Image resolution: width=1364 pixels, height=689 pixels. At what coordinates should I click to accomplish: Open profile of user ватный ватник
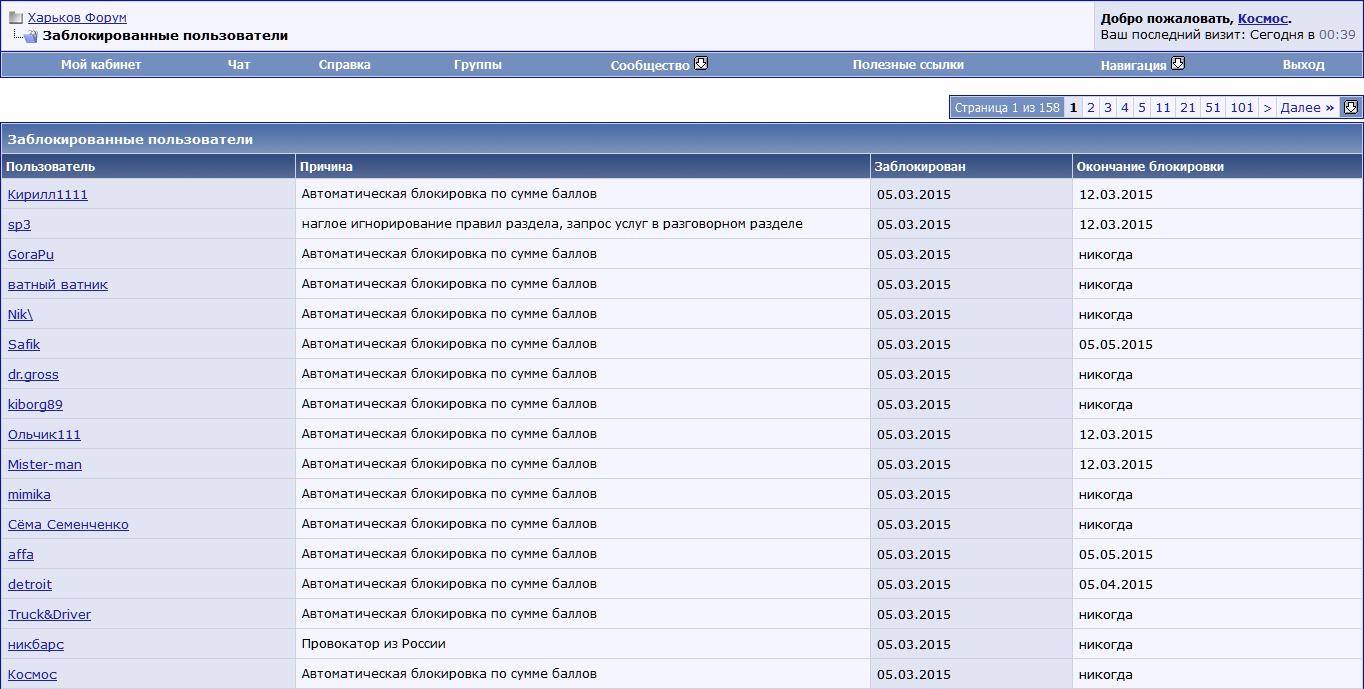pos(58,285)
